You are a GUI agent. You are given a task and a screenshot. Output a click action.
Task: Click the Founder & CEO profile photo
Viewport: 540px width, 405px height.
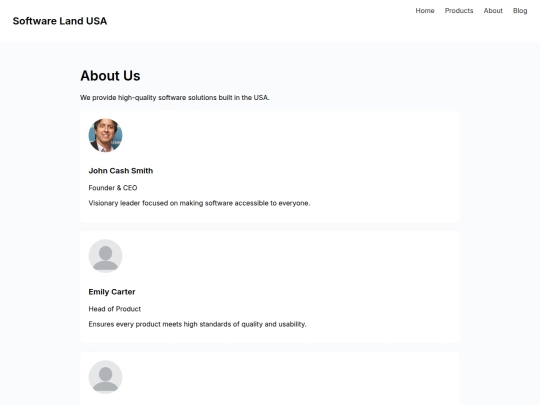pos(105,135)
